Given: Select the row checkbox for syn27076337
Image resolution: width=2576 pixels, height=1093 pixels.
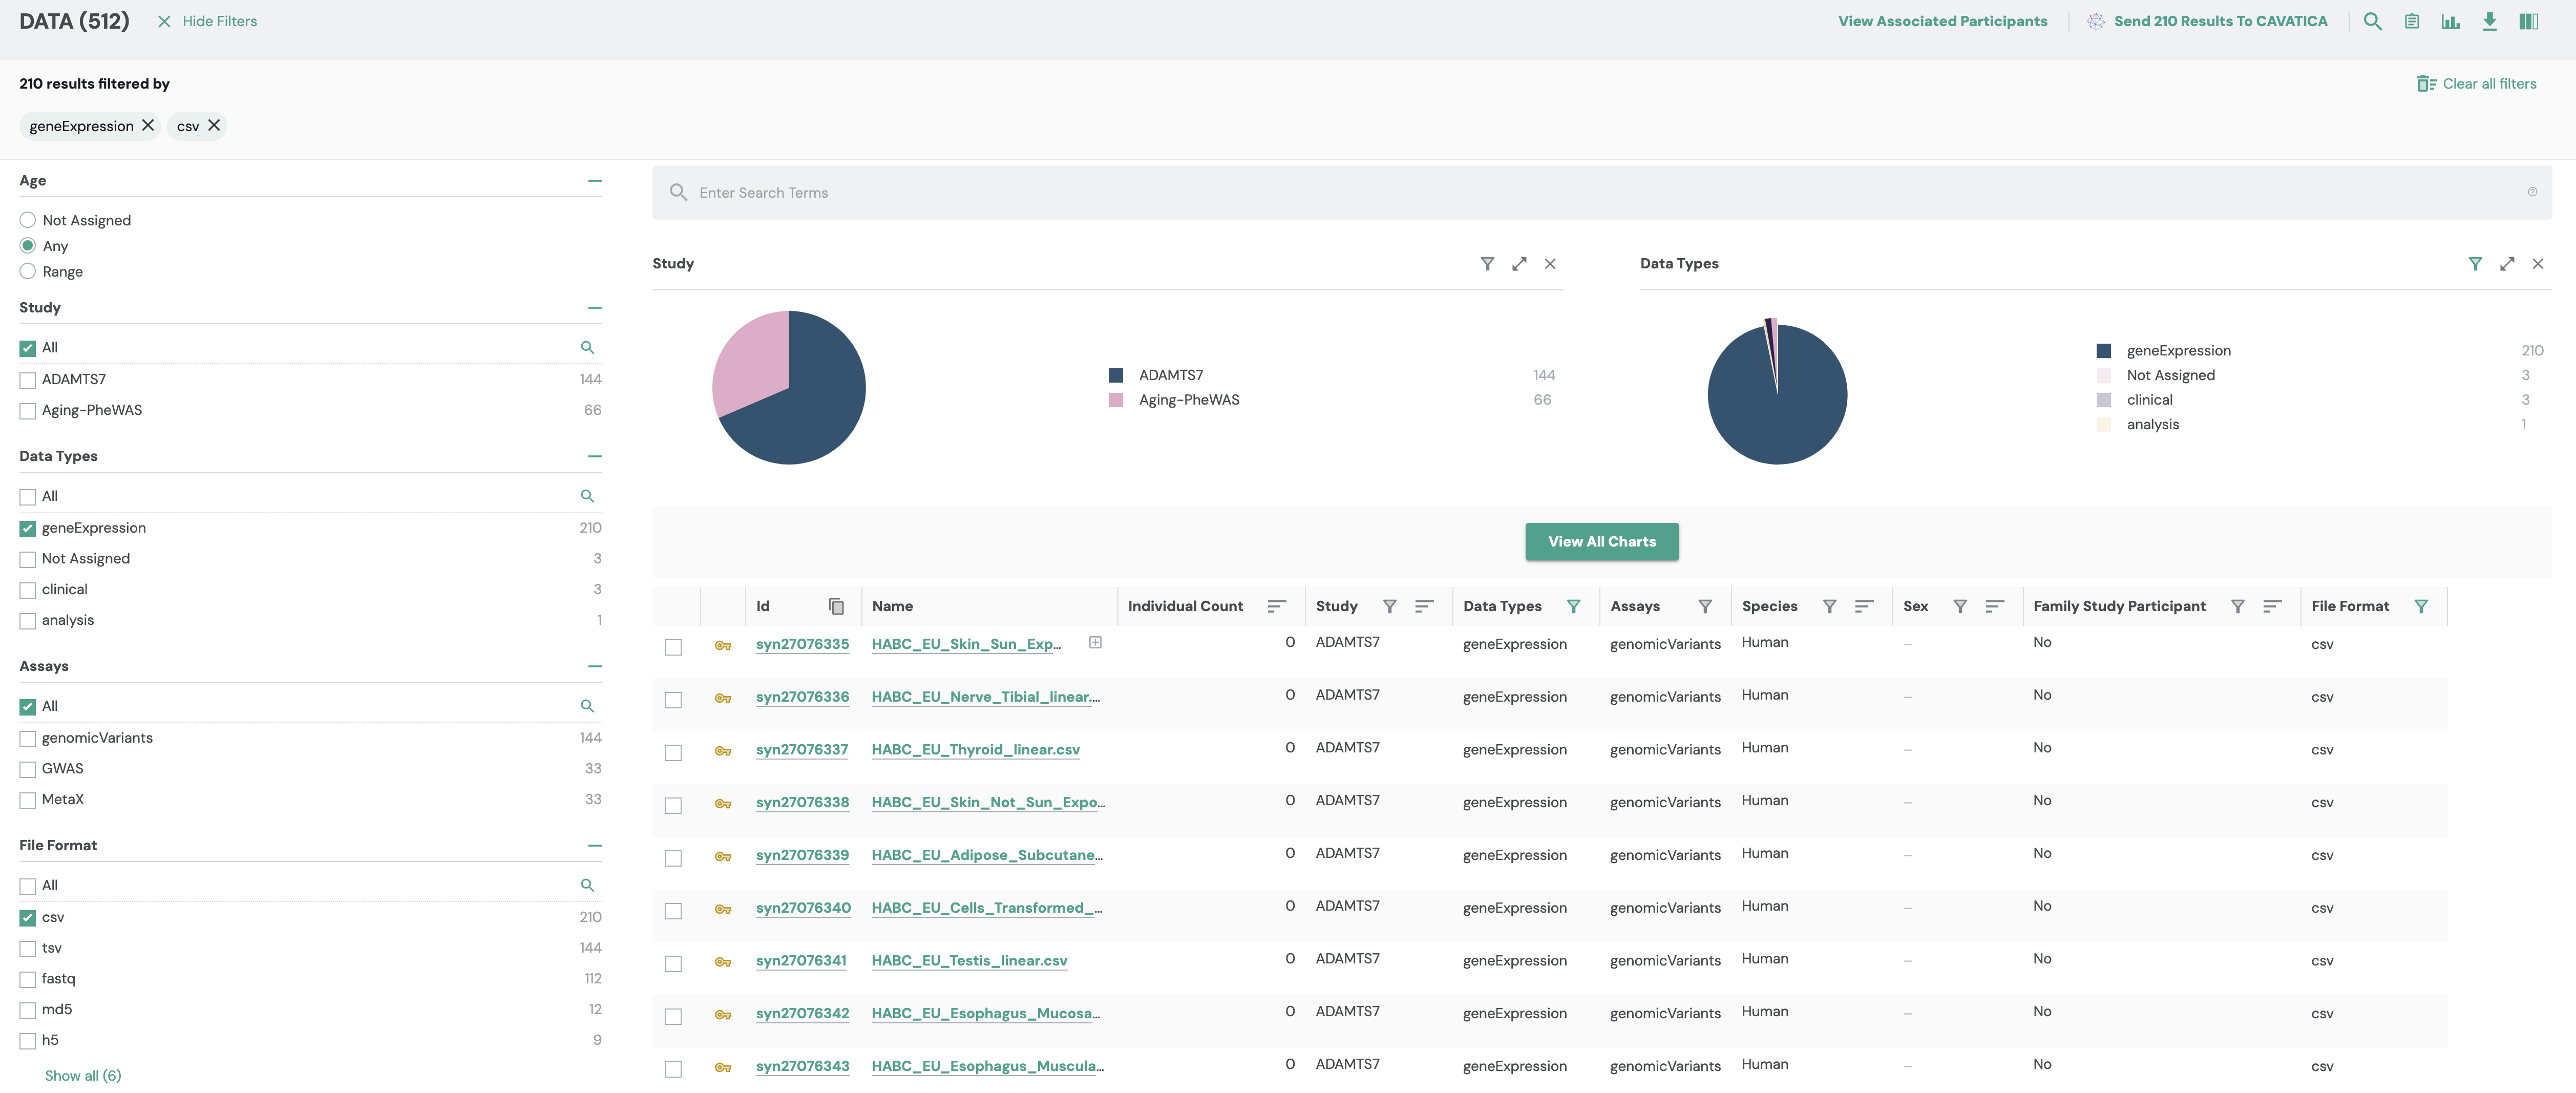Looking at the screenshot, I should click(x=673, y=753).
